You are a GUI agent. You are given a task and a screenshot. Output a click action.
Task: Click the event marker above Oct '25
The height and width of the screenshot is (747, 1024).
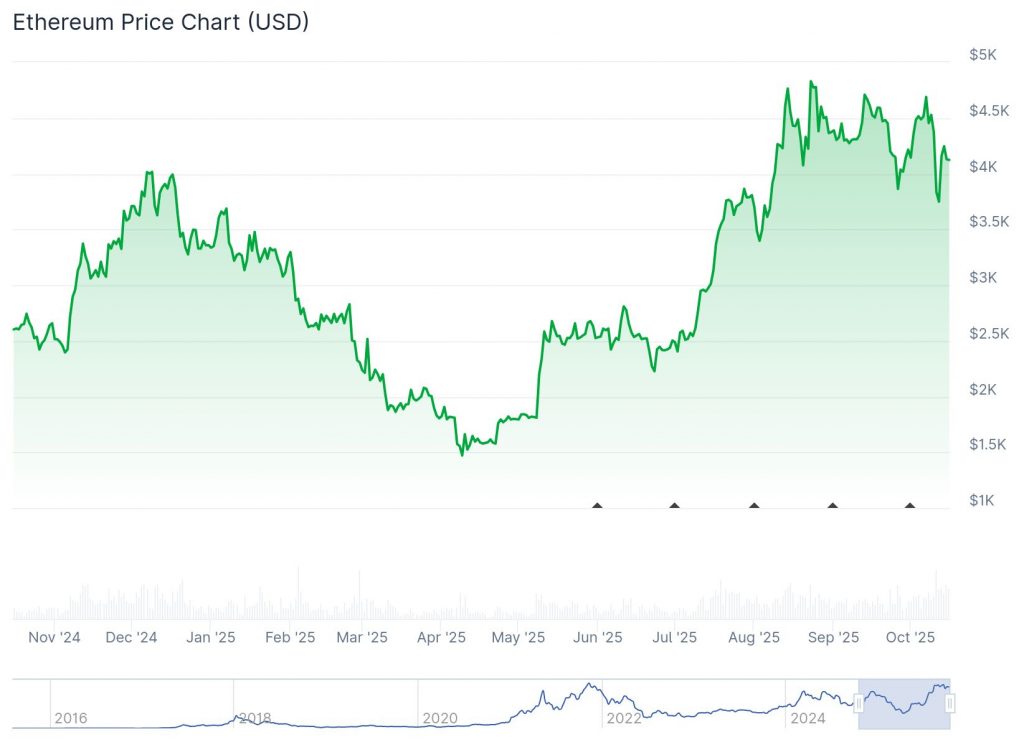(x=910, y=506)
